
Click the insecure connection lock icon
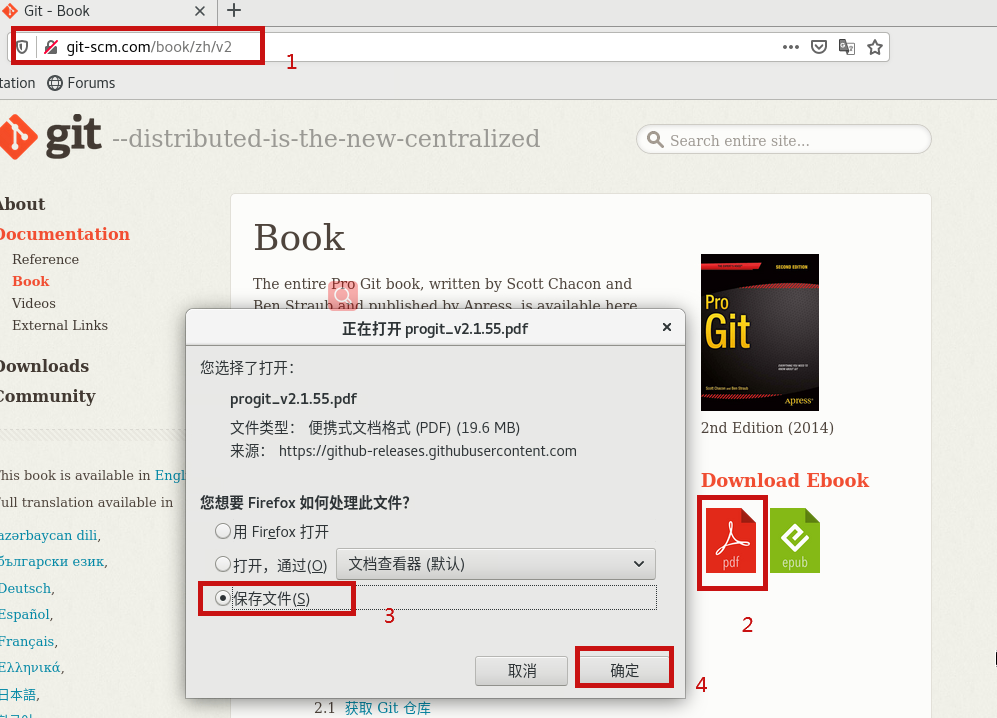51,47
